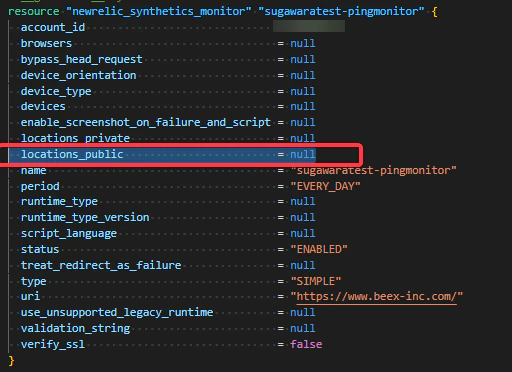Click the account_id attribute
The width and height of the screenshot is (512, 372).
(53, 27)
